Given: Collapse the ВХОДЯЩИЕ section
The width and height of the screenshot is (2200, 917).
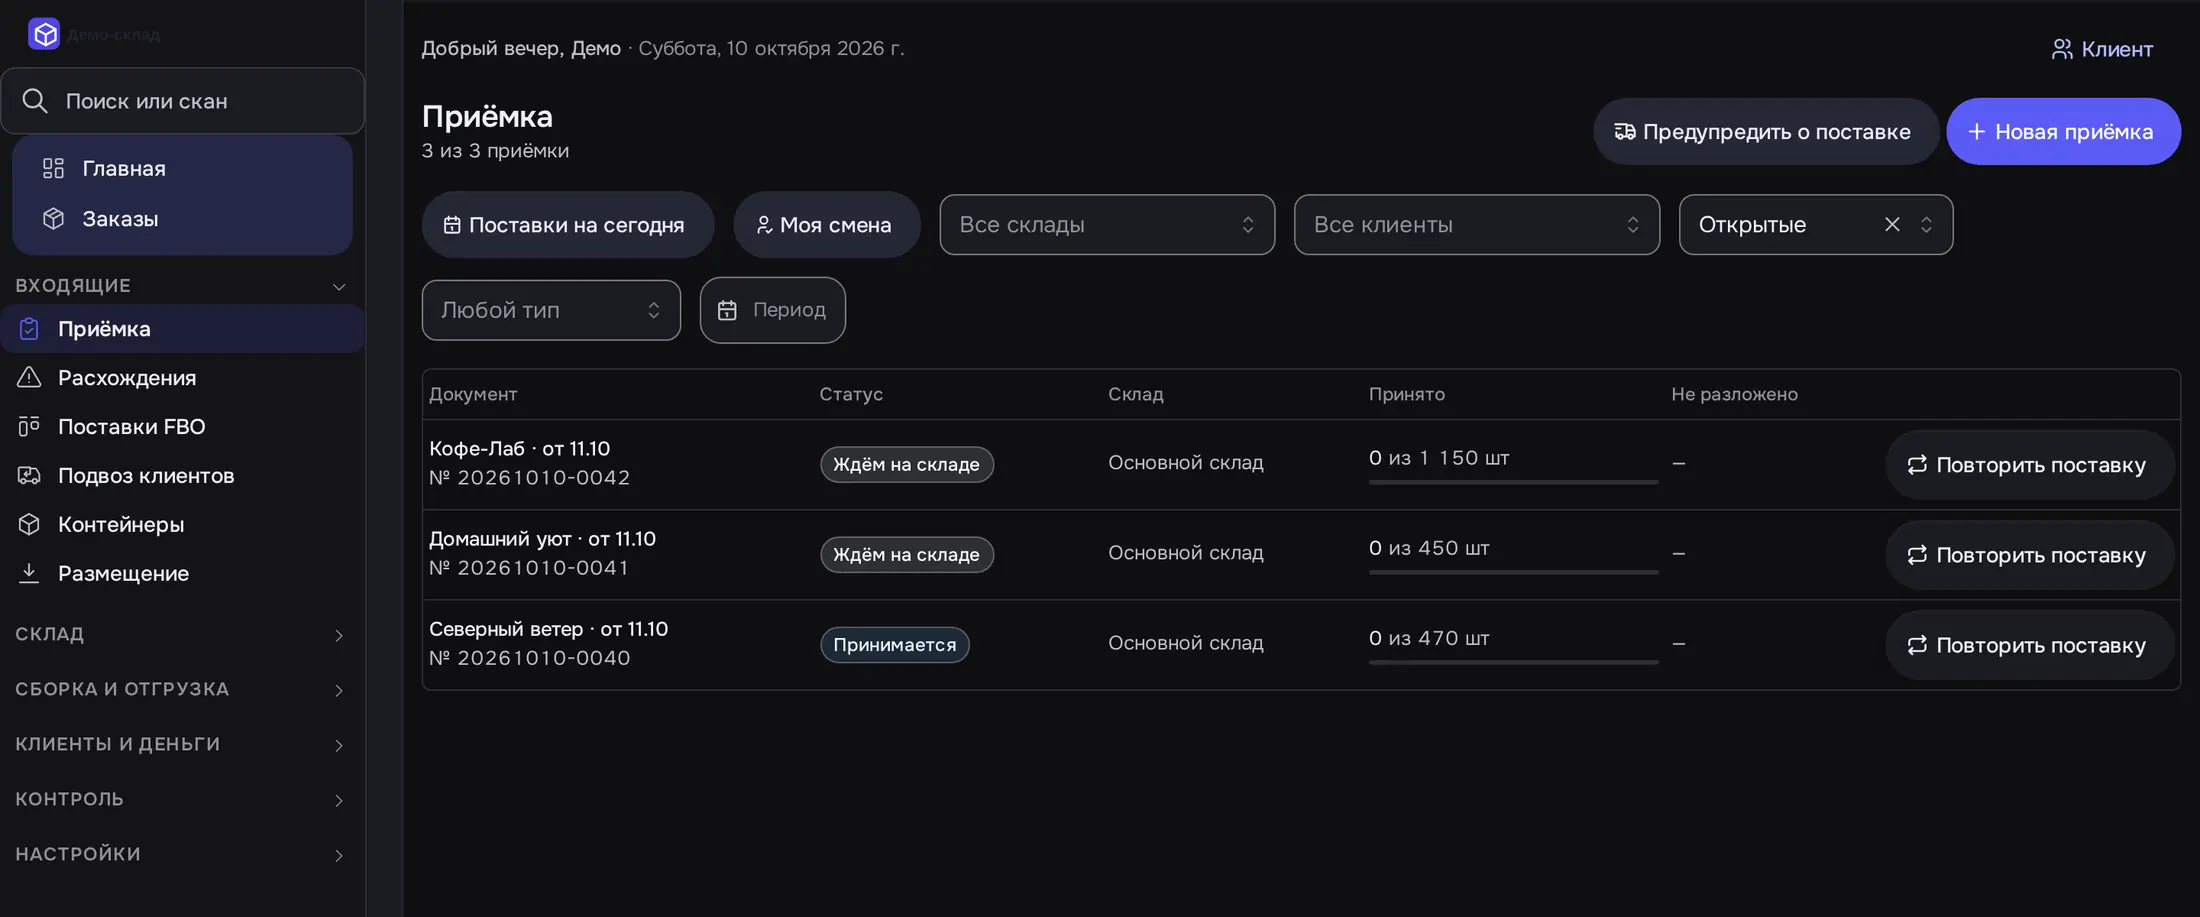Looking at the screenshot, I should click(x=181, y=286).
